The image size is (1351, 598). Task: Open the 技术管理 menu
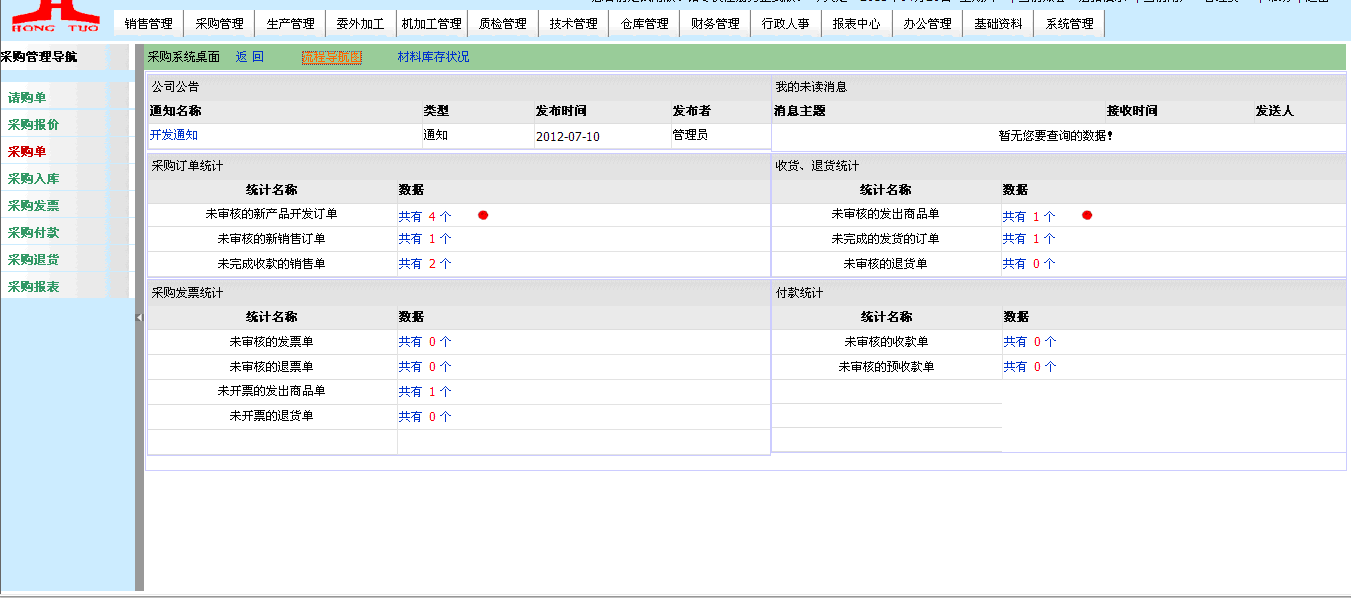(x=574, y=24)
